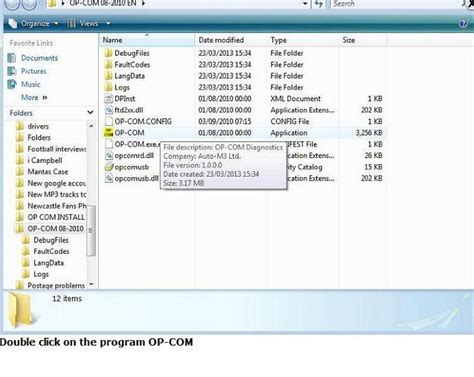Select the Folders item in tree
Image resolution: width=474 pixels, height=377 pixels.
point(39,138)
